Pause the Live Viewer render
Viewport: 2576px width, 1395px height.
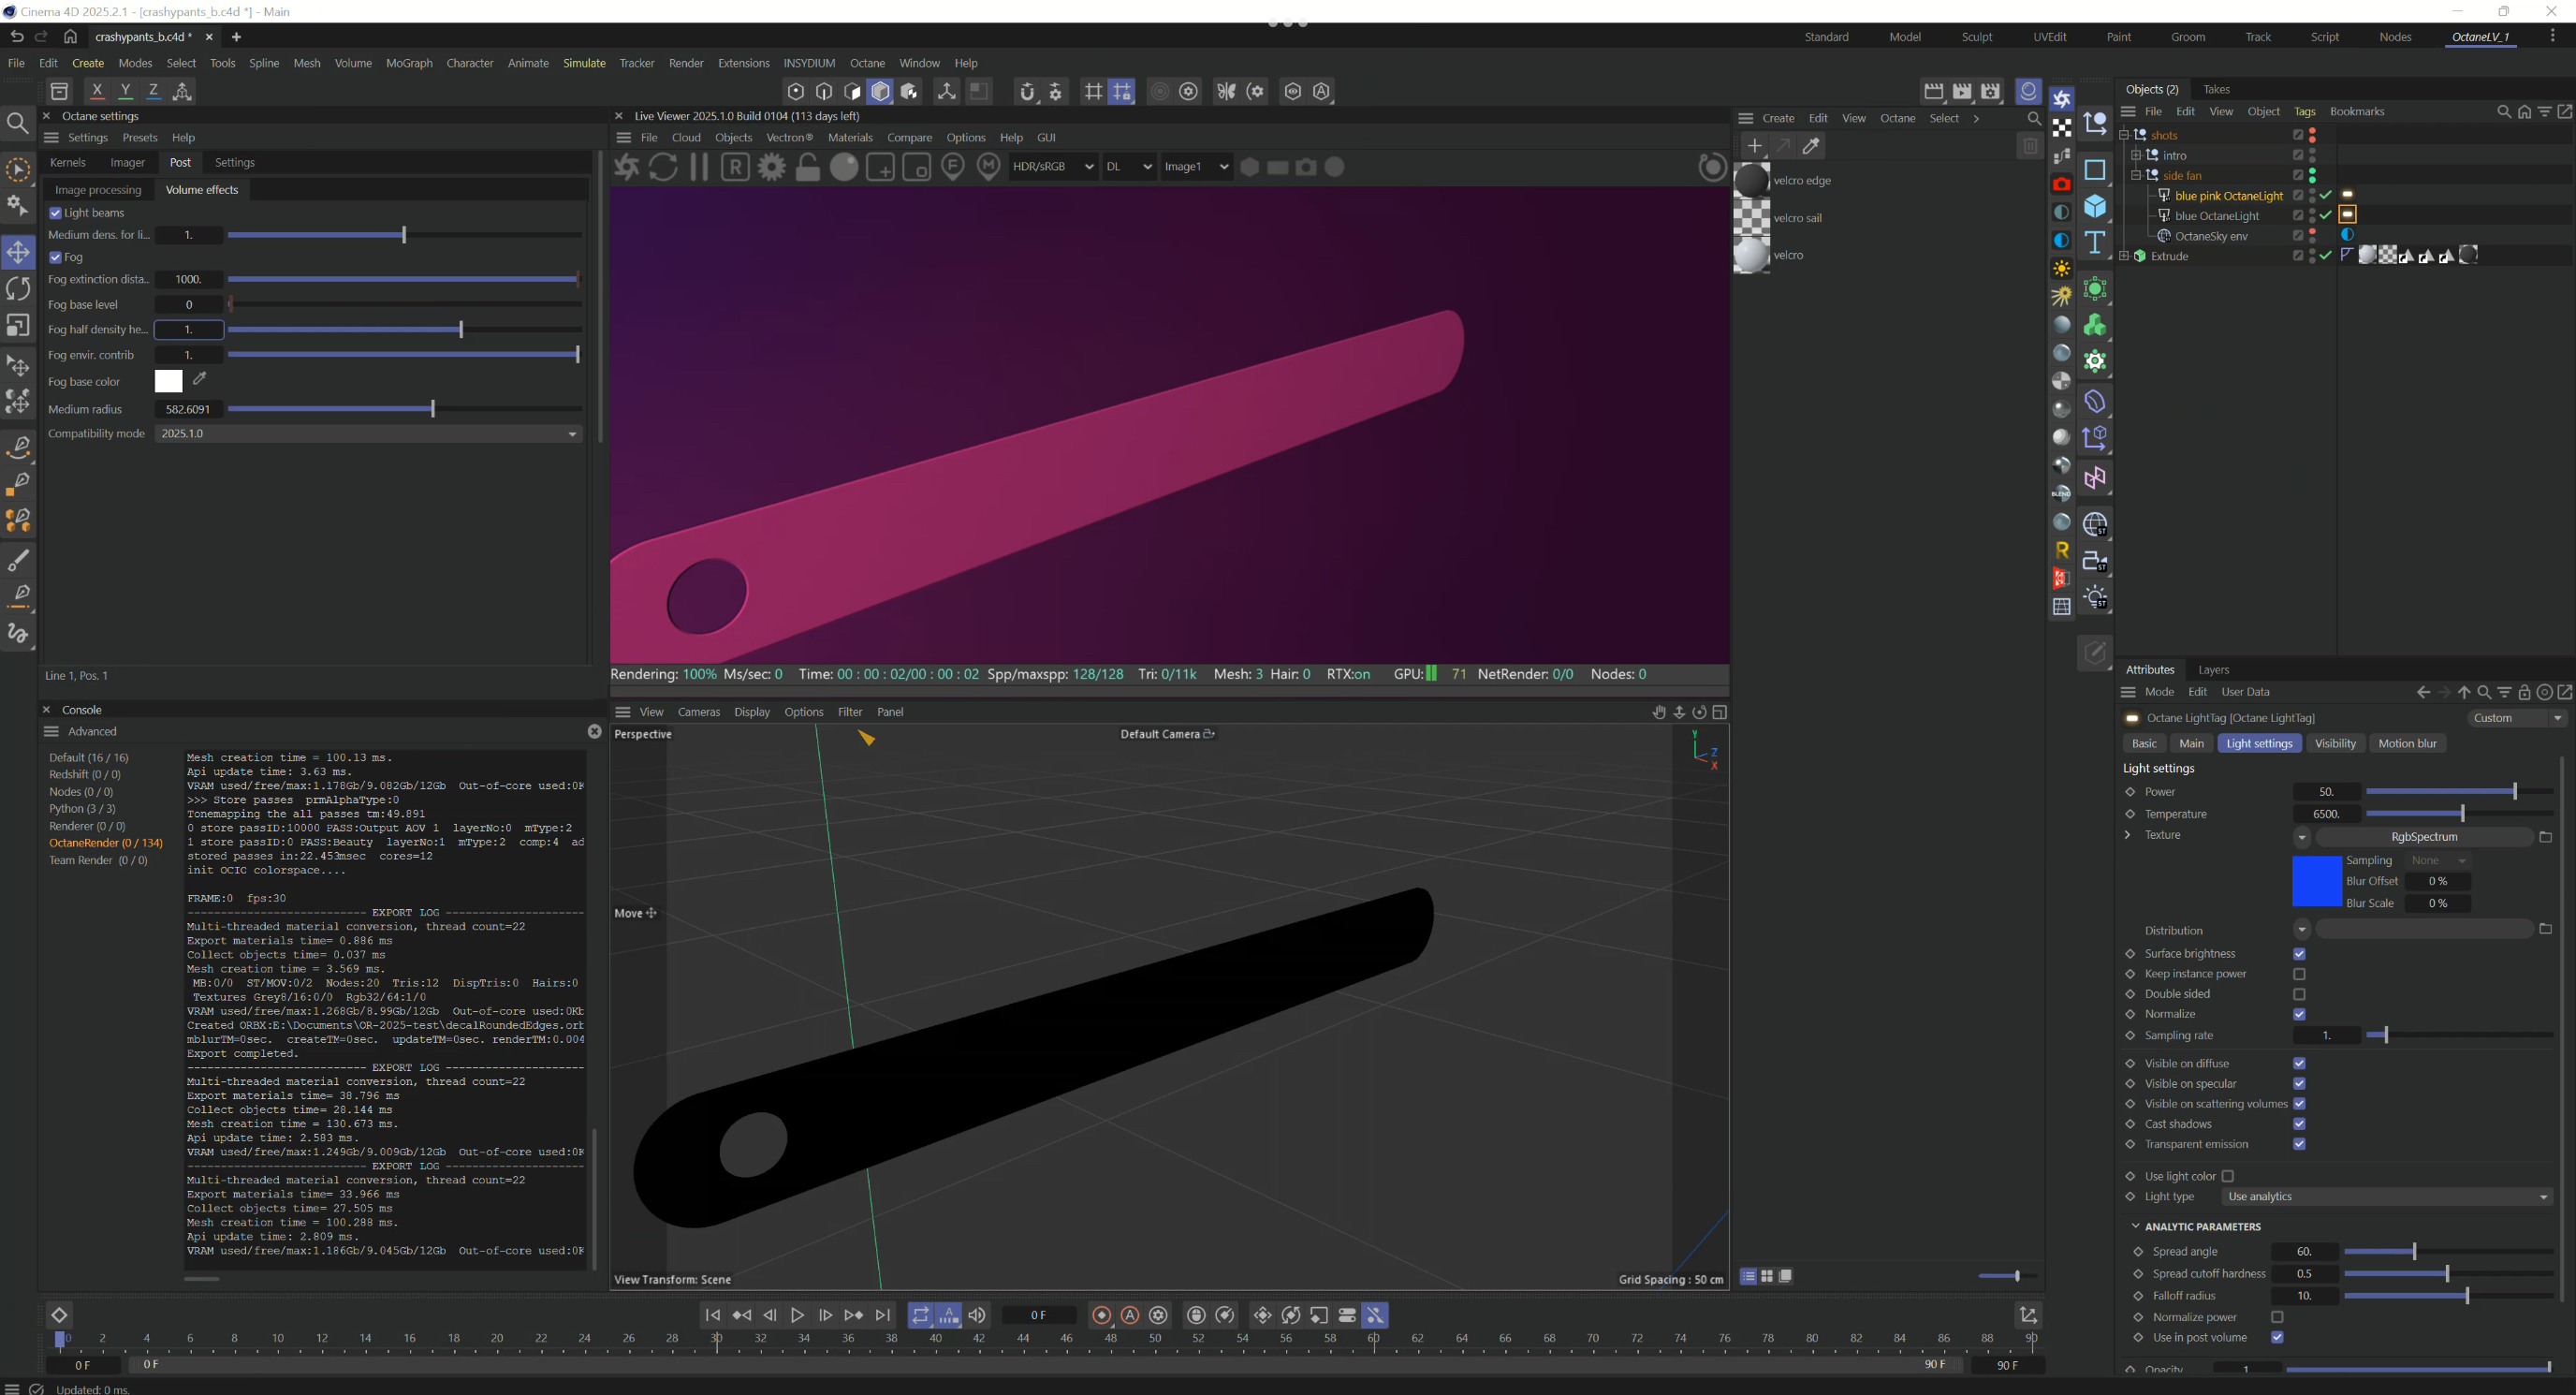click(x=699, y=167)
